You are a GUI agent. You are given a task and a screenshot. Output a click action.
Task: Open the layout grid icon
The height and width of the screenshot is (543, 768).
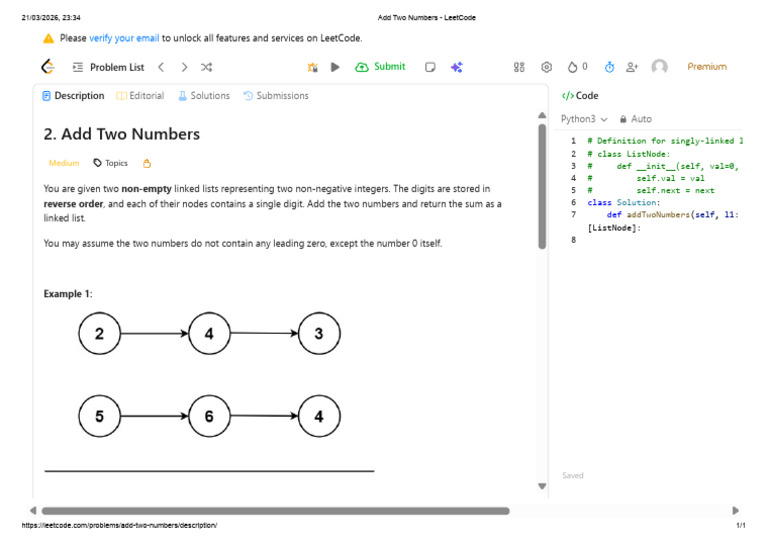point(519,67)
